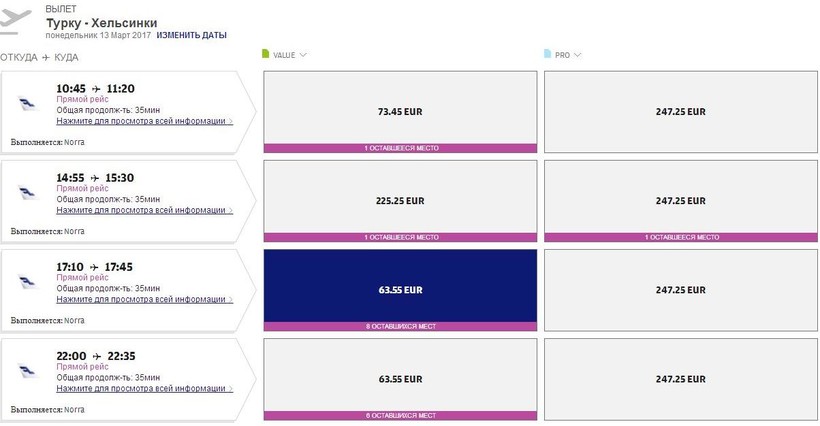Click airline logo of the 17:10 flight
This screenshot has height=426, width=820.
click(x=27, y=283)
